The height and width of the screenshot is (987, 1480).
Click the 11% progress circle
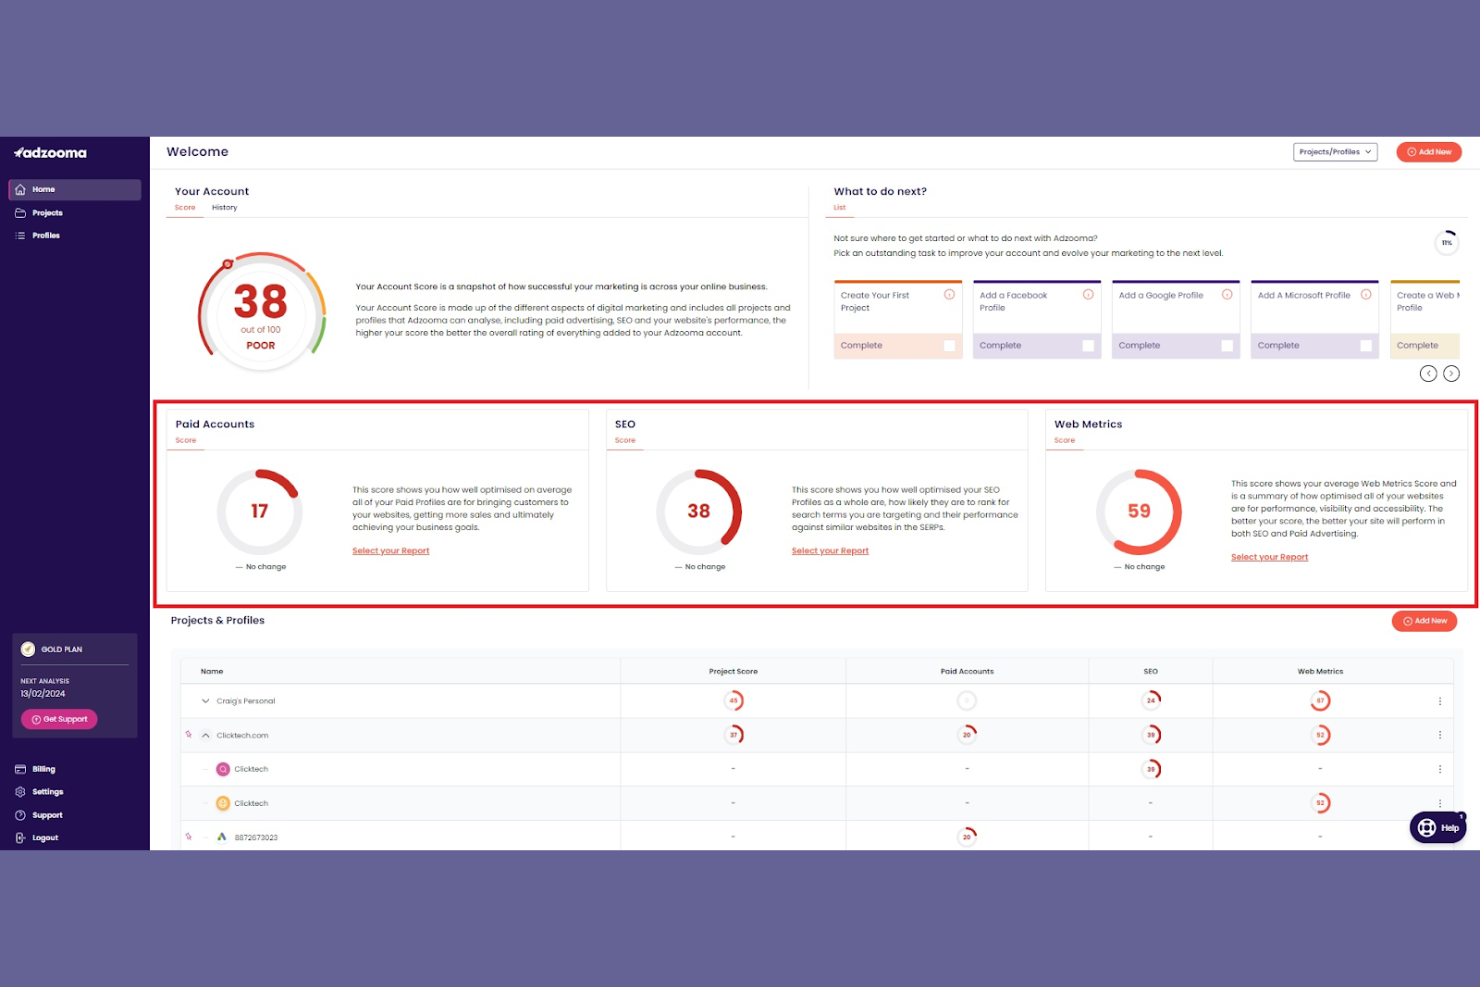[1447, 242]
